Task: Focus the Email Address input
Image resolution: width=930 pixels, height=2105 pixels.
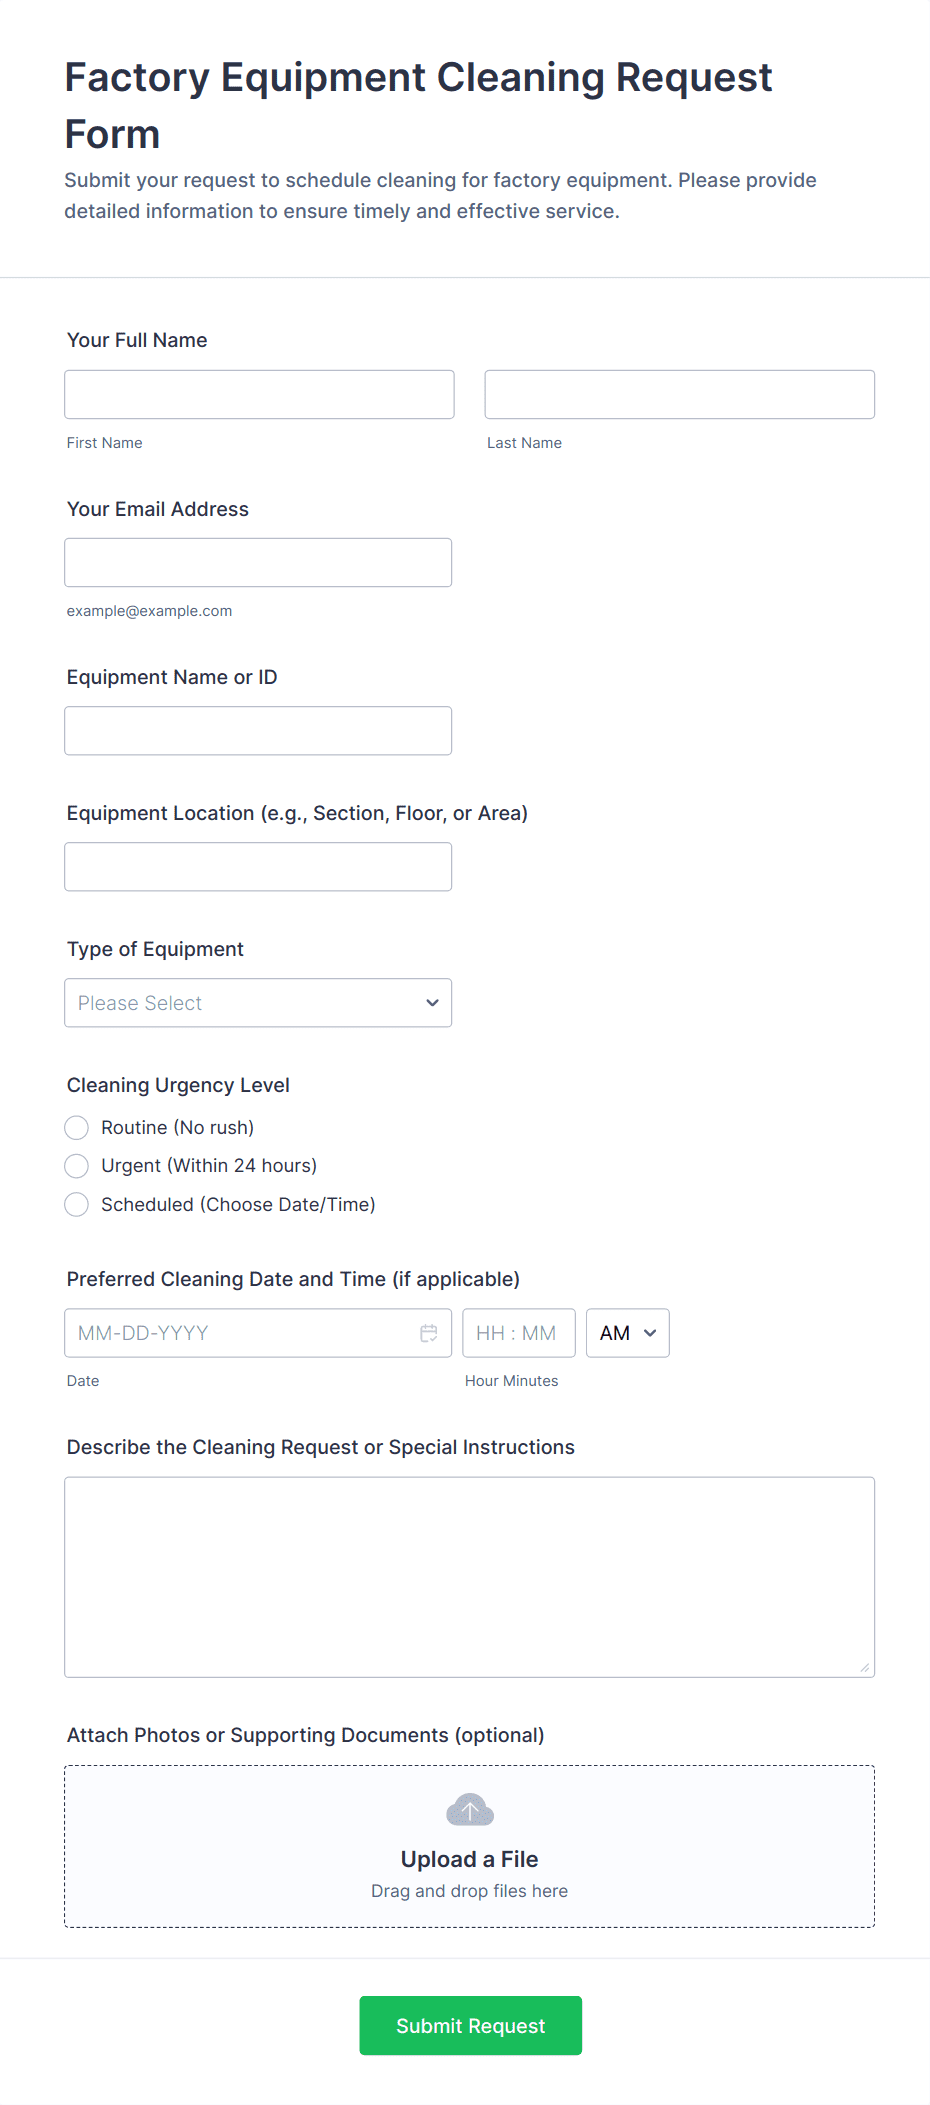Action: 258,563
